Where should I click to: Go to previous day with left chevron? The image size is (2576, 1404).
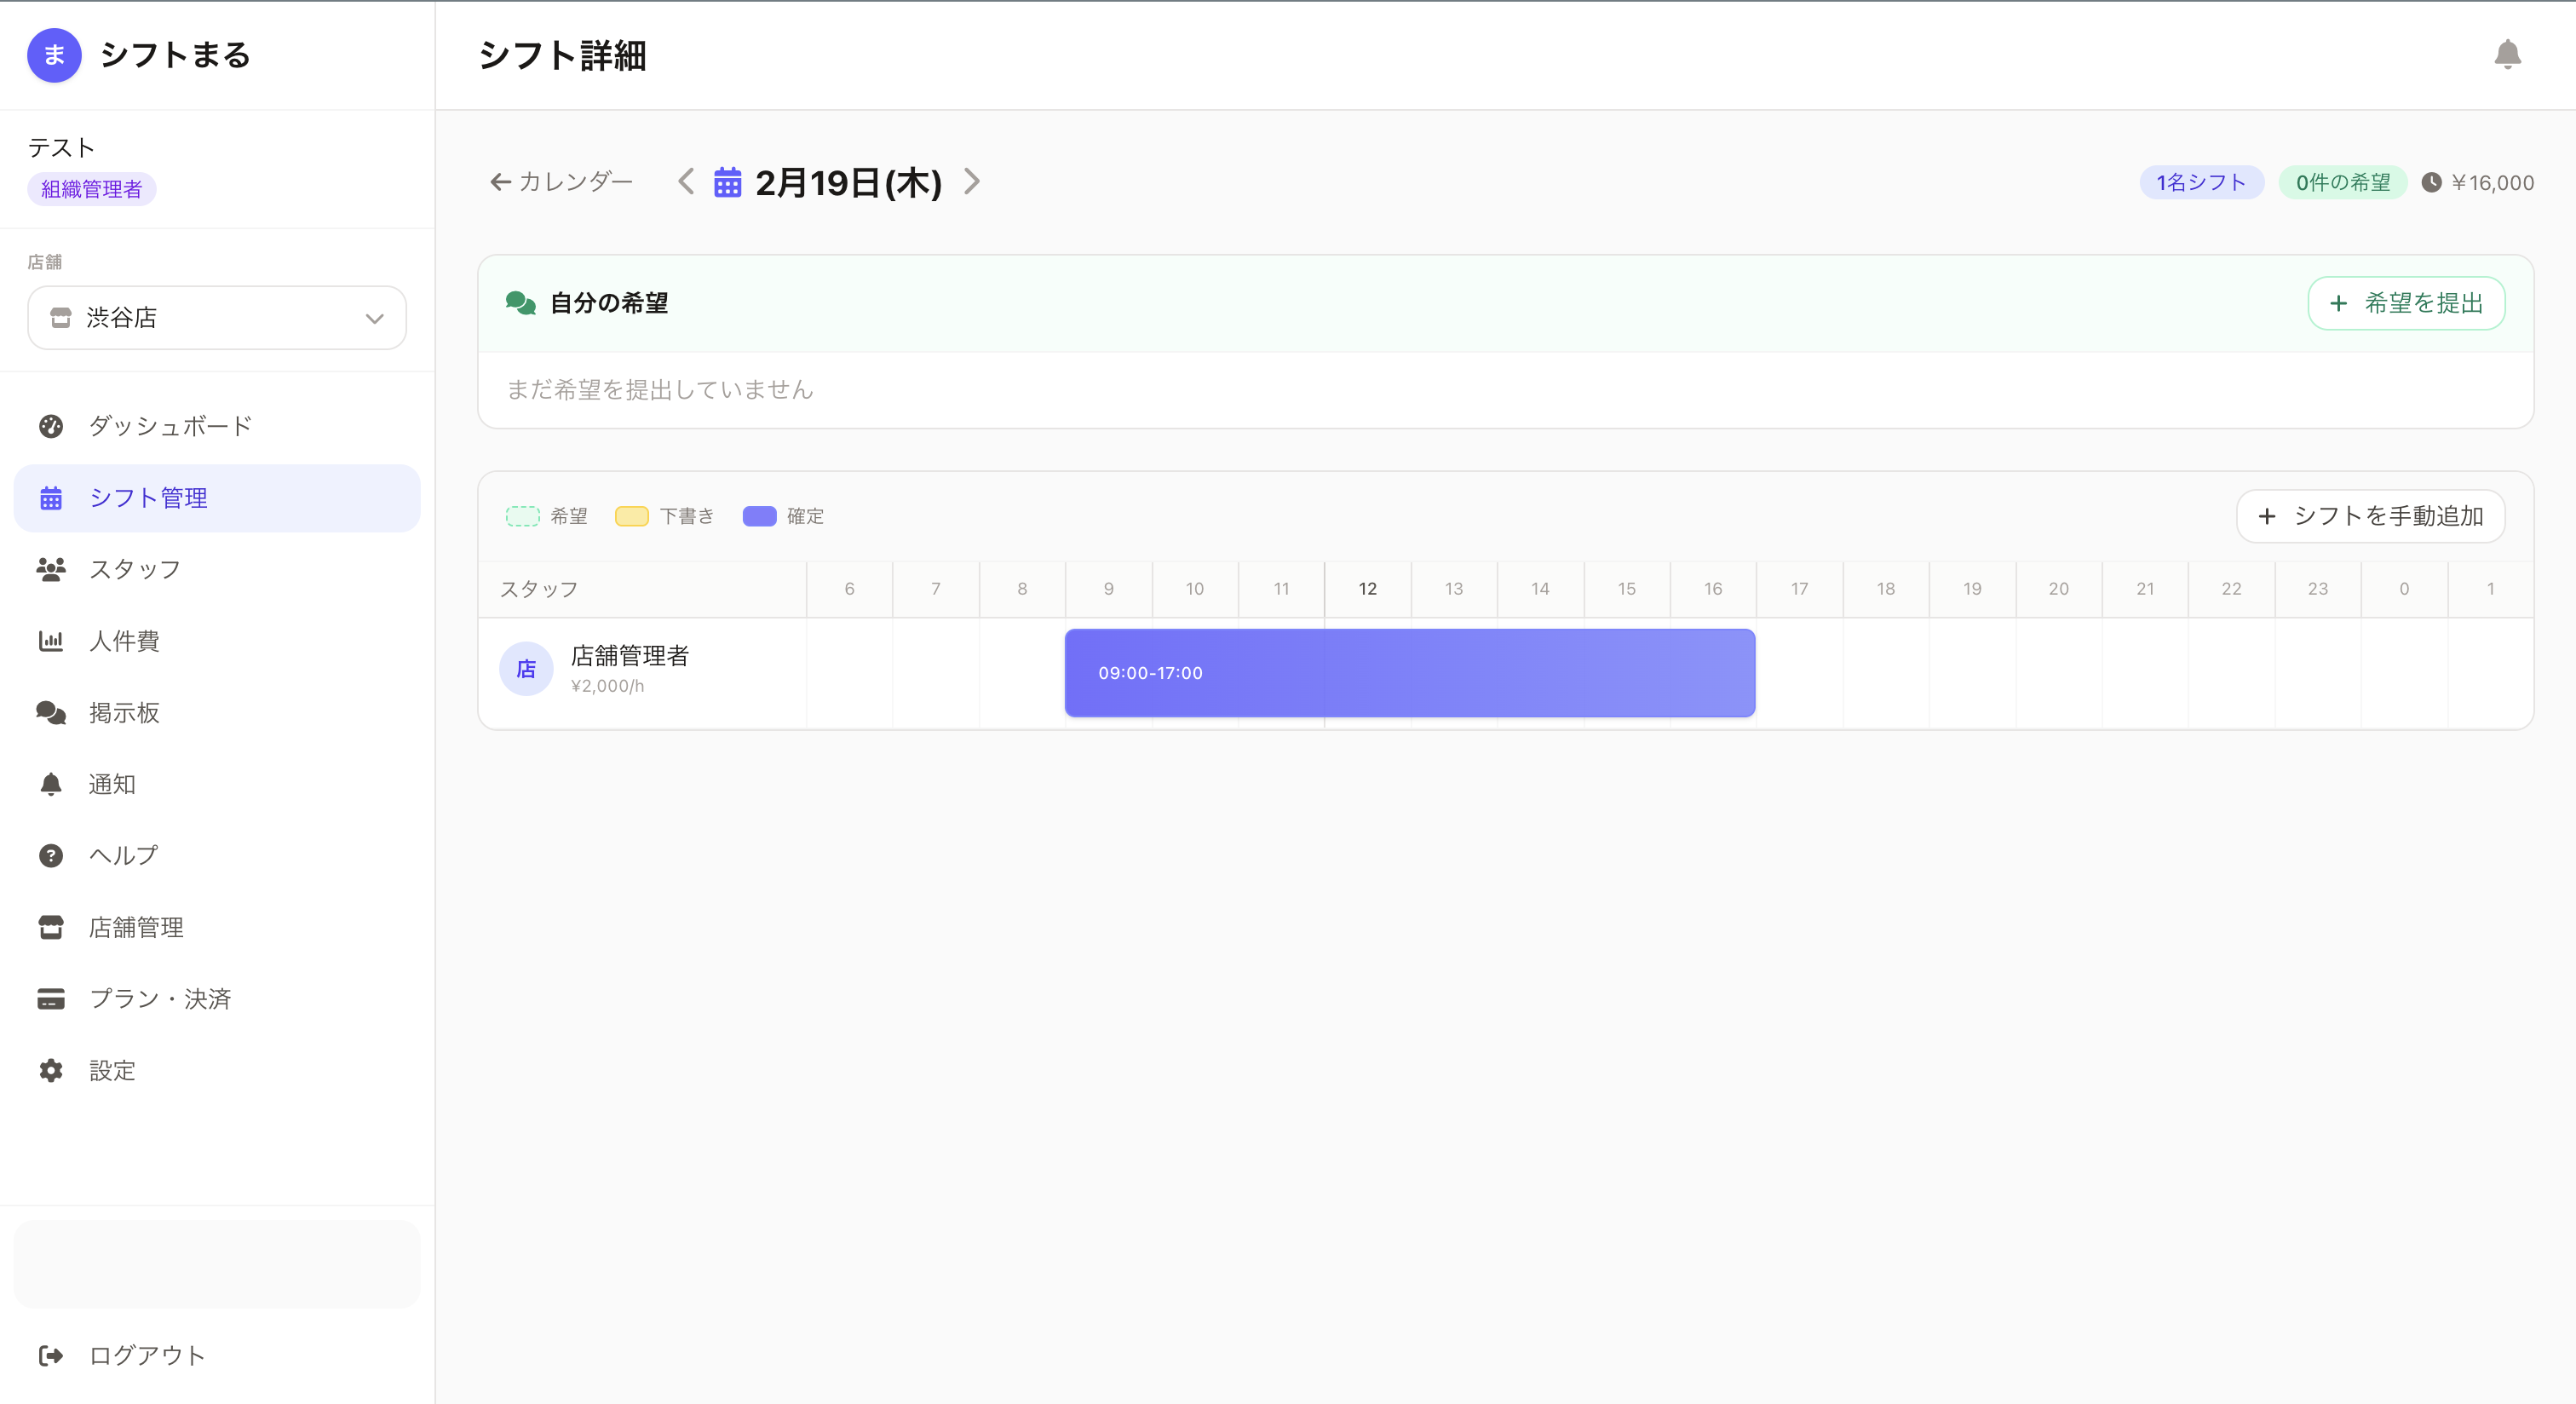click(686, 182)
